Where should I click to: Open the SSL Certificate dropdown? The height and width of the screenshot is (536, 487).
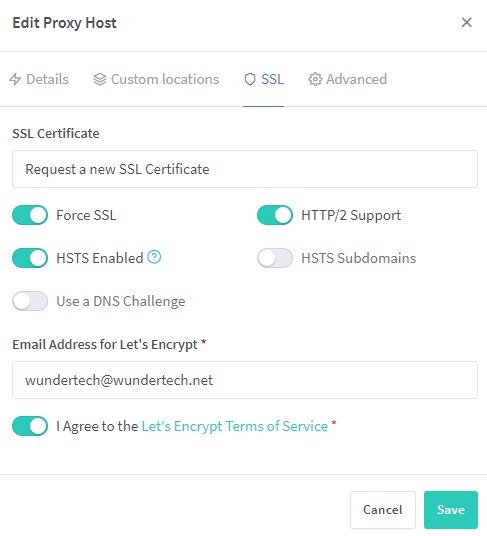coord(245,169)
